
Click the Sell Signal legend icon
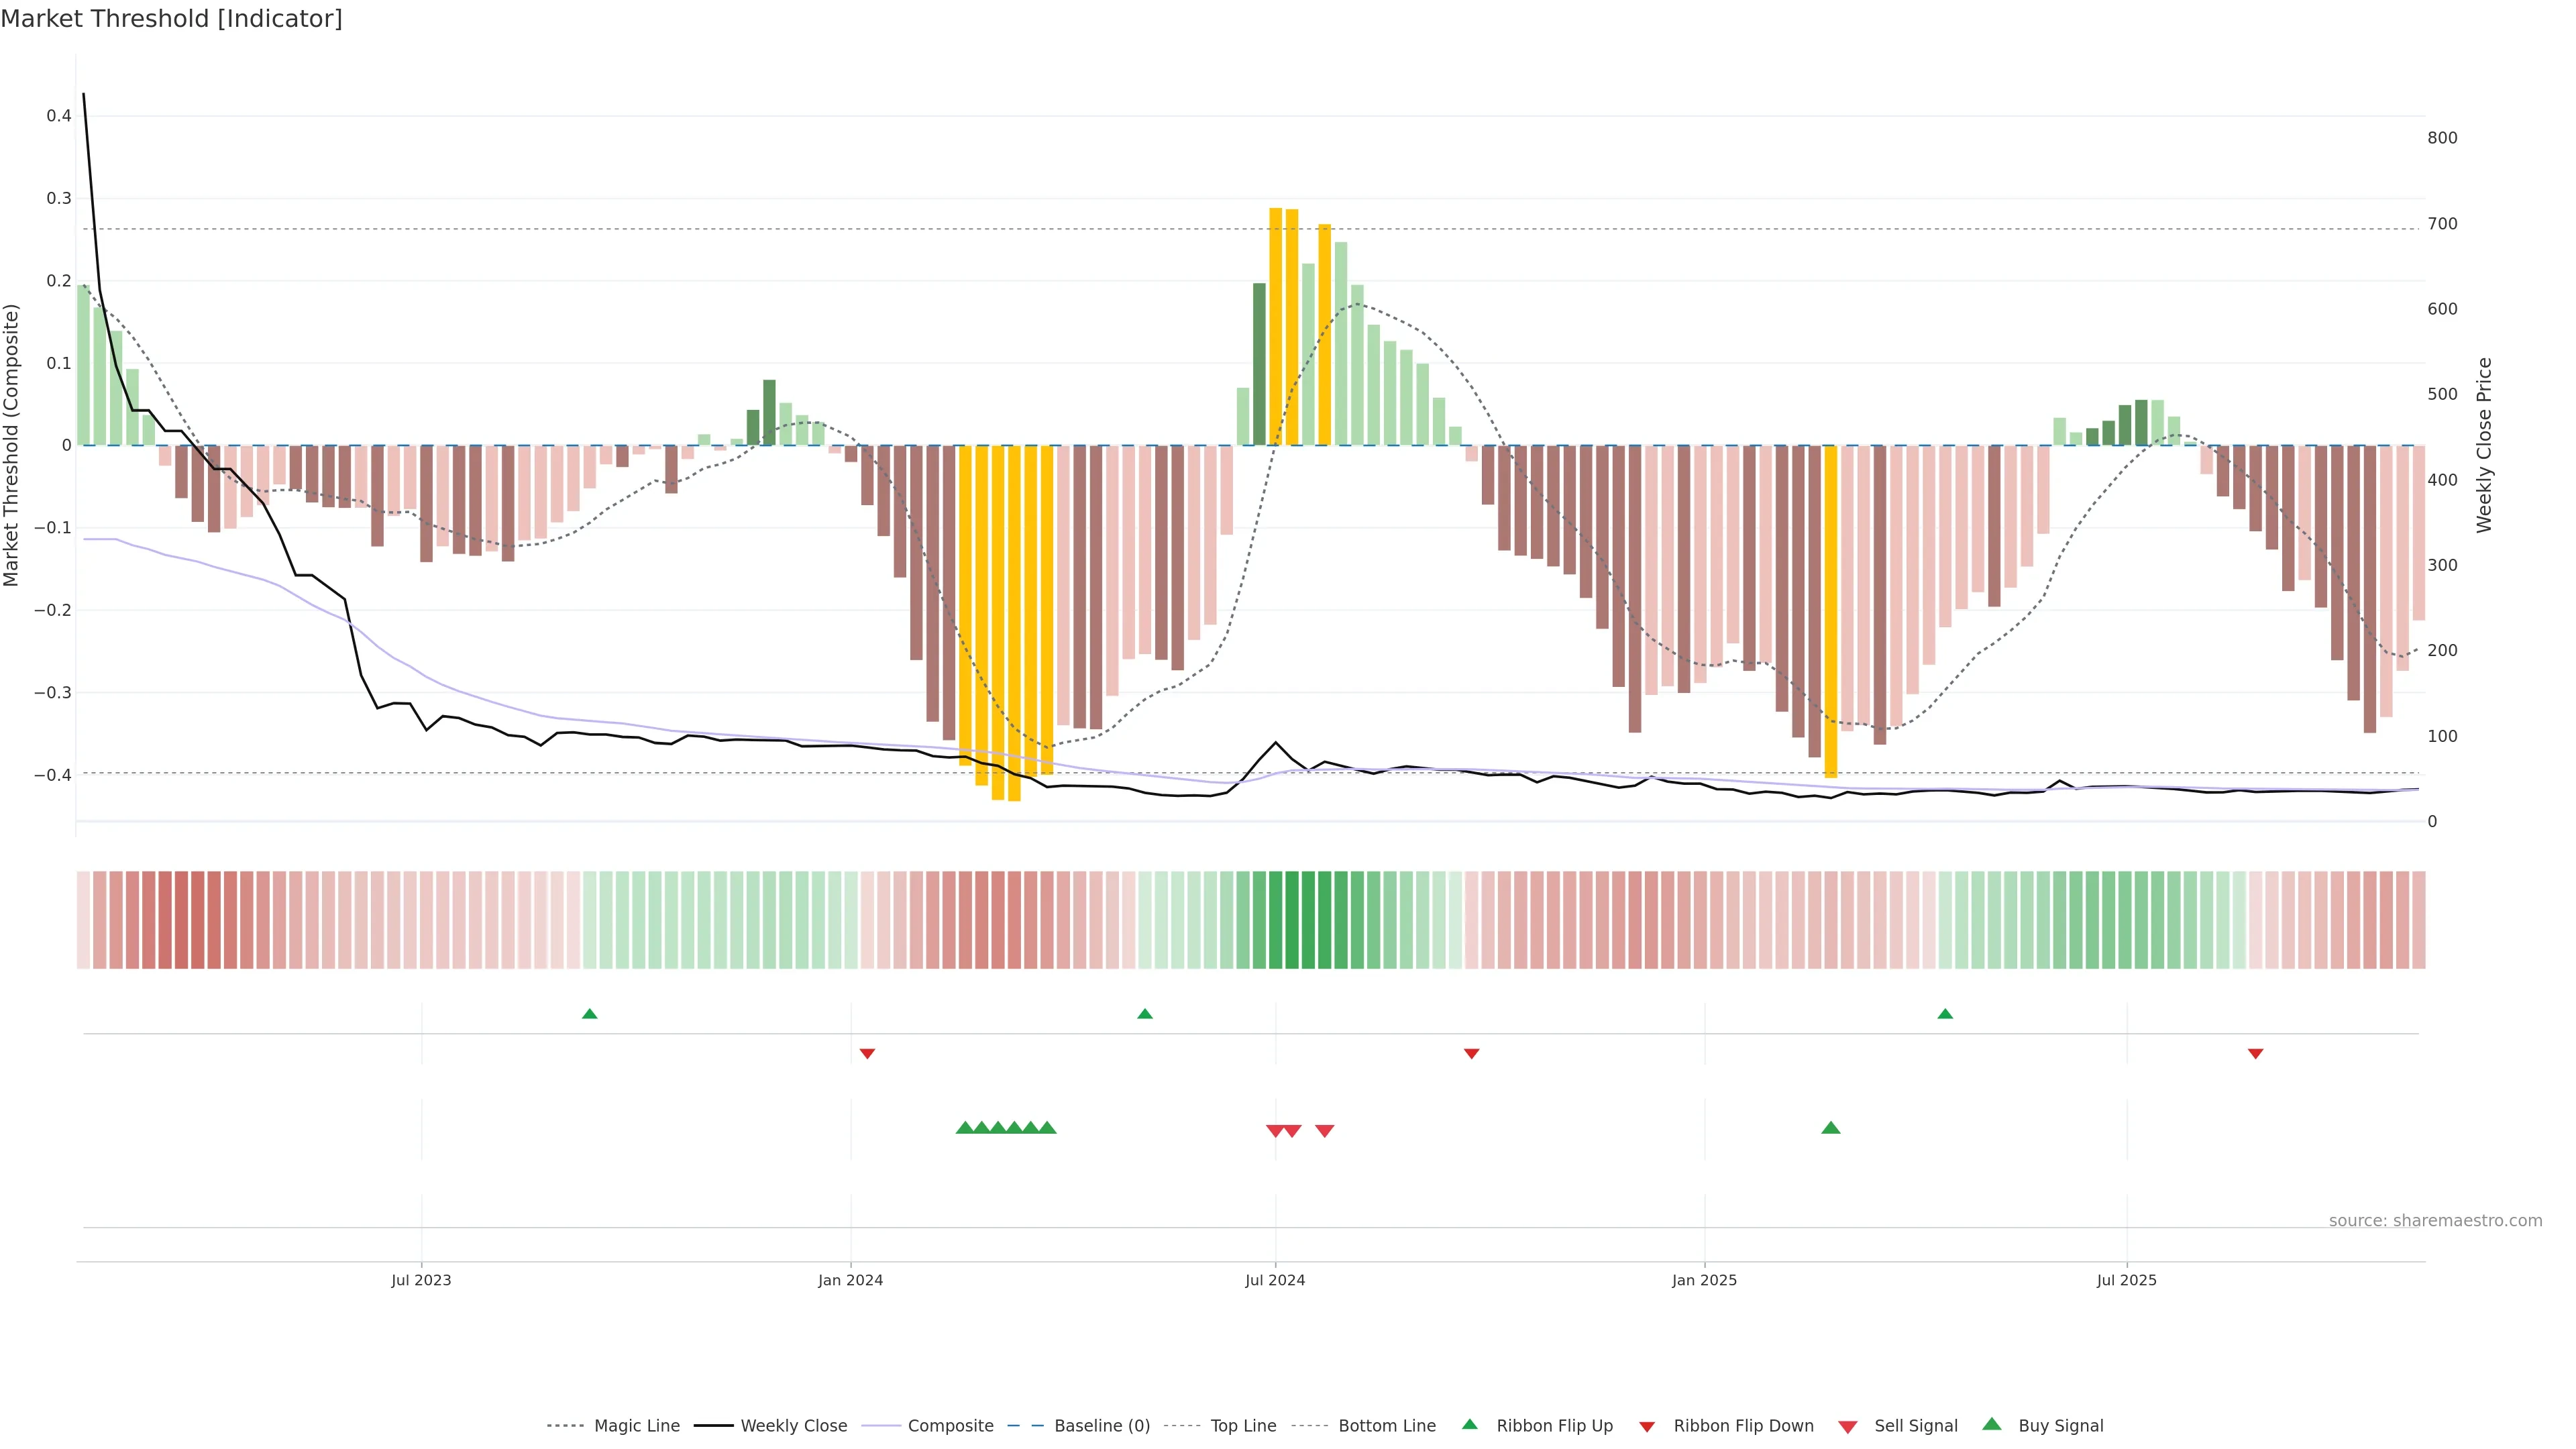click(1848, 1426)
